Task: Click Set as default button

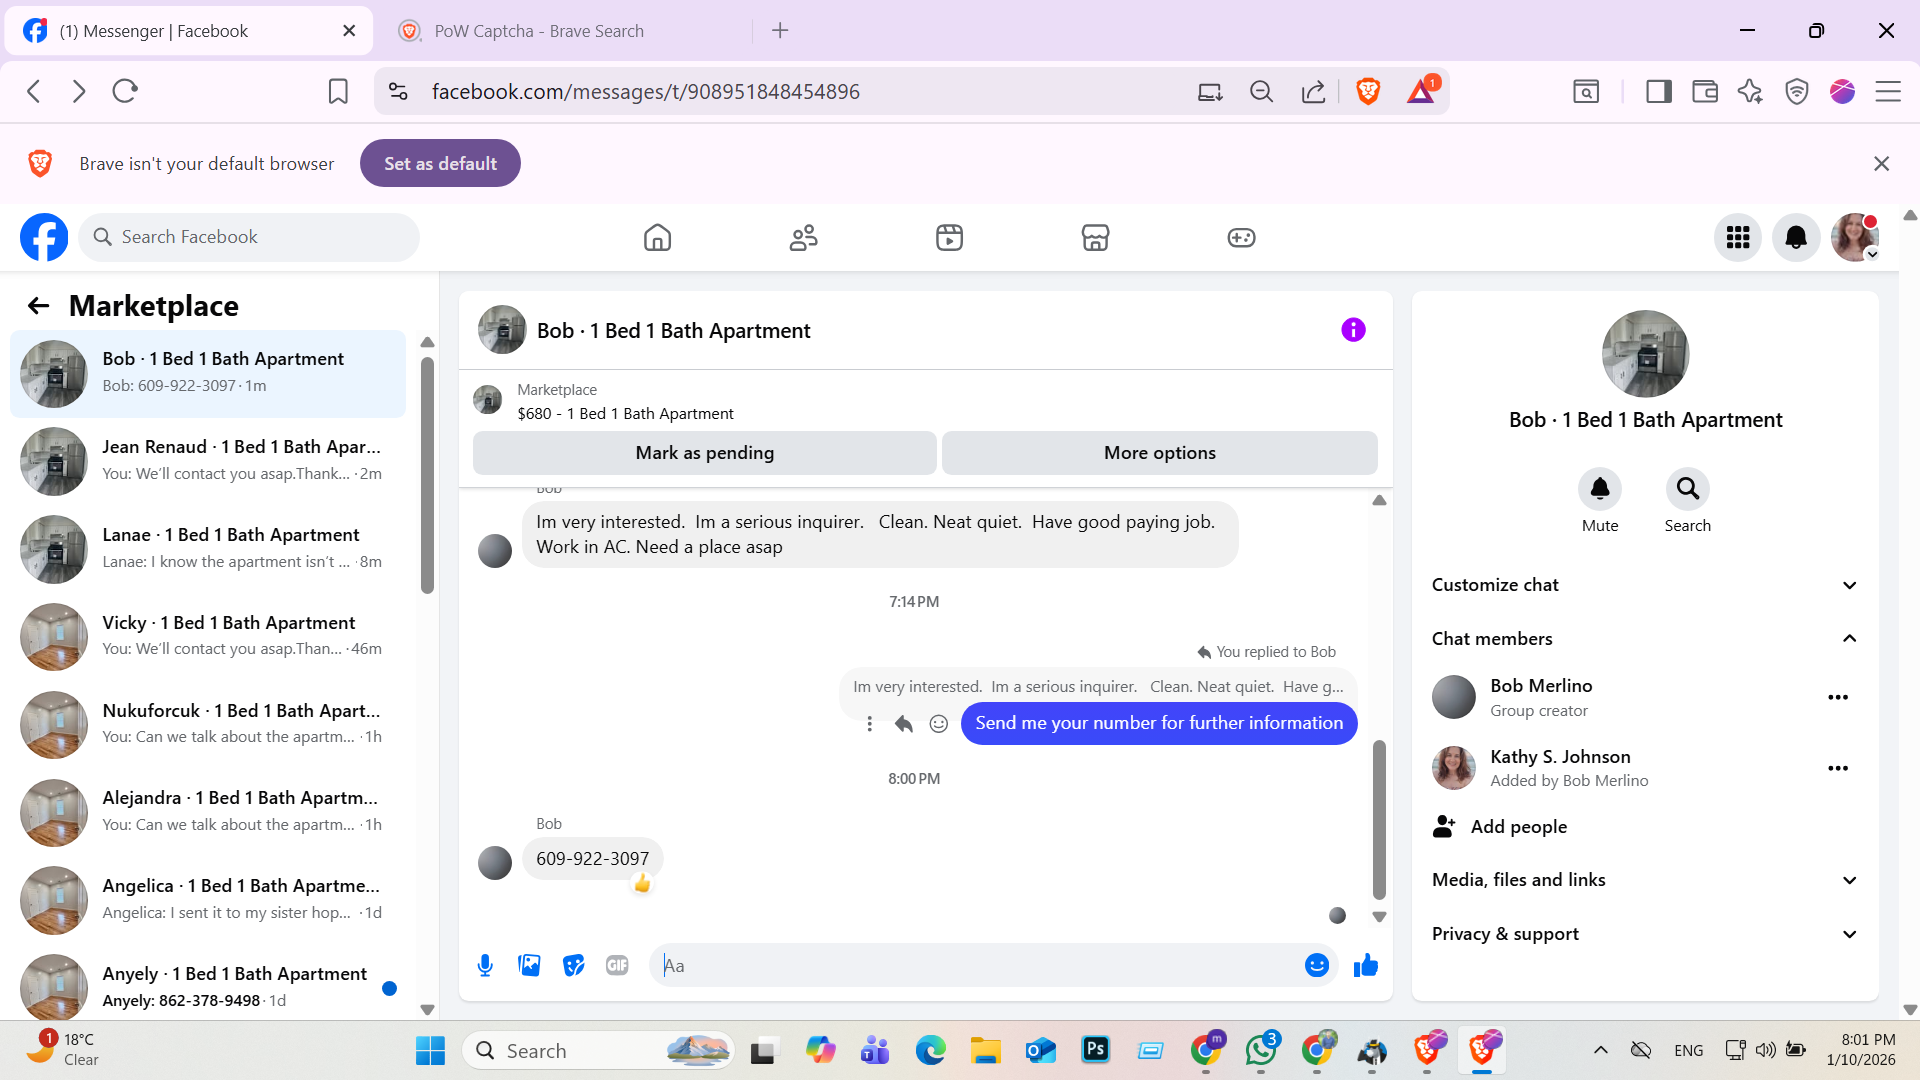Action: 440,164
